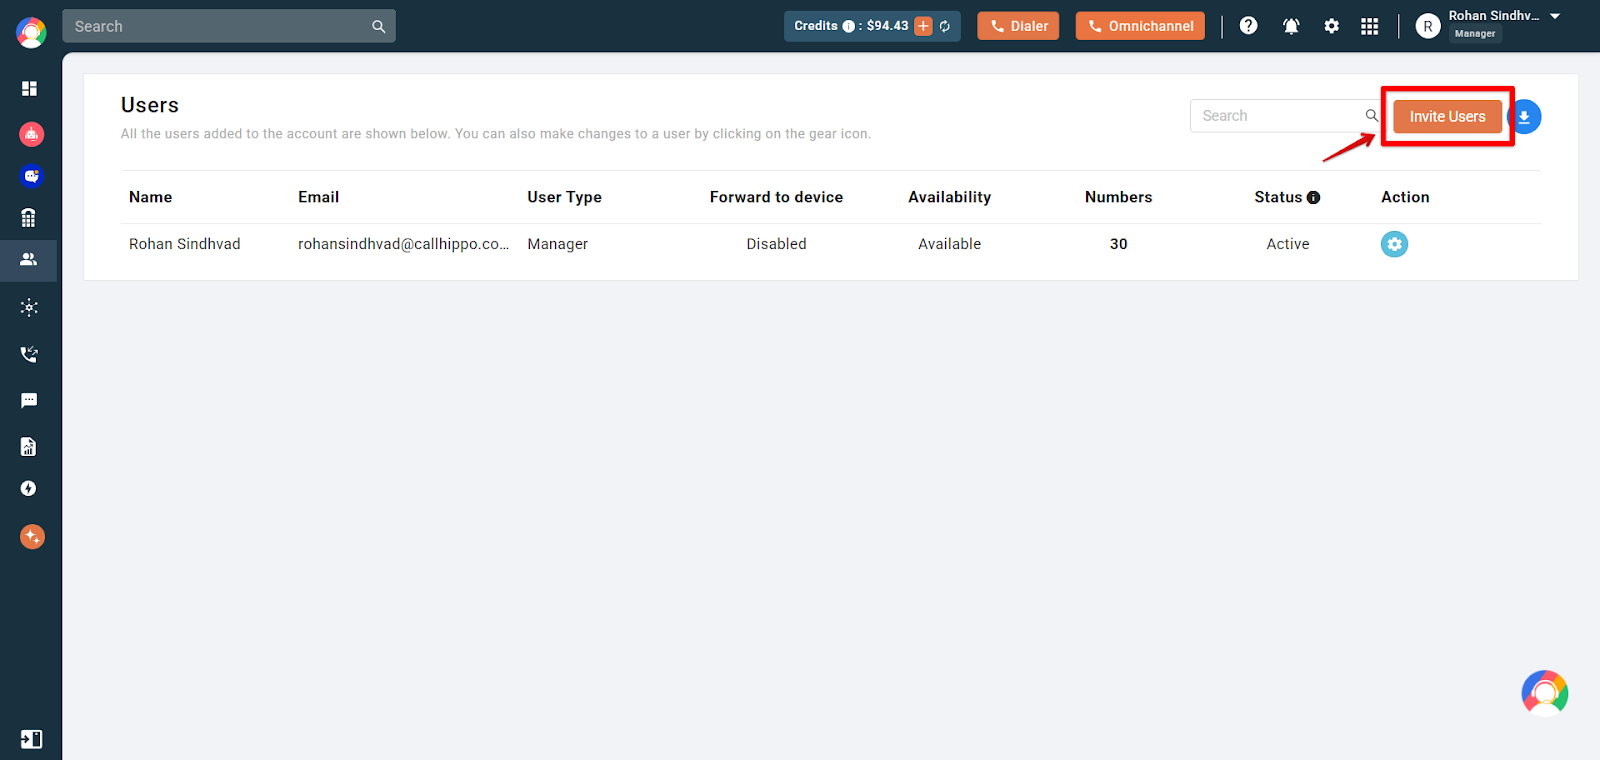
Task: Click the Name column header
Action: (150, 197)
